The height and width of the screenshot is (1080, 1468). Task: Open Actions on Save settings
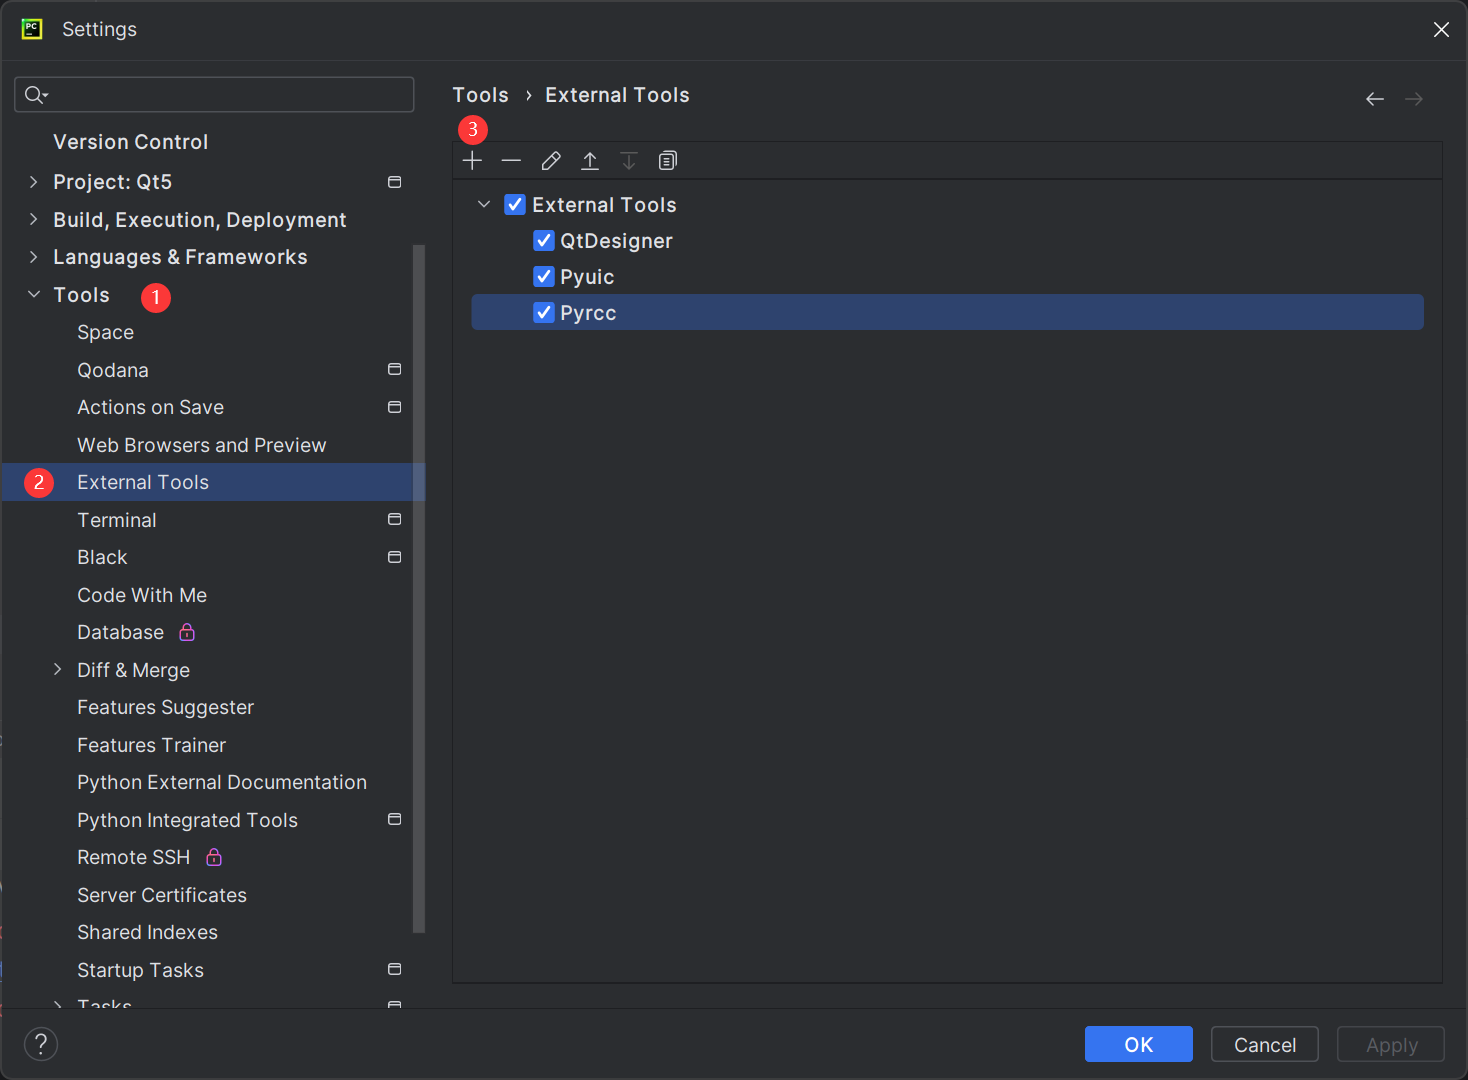click(x=150, y=407)
